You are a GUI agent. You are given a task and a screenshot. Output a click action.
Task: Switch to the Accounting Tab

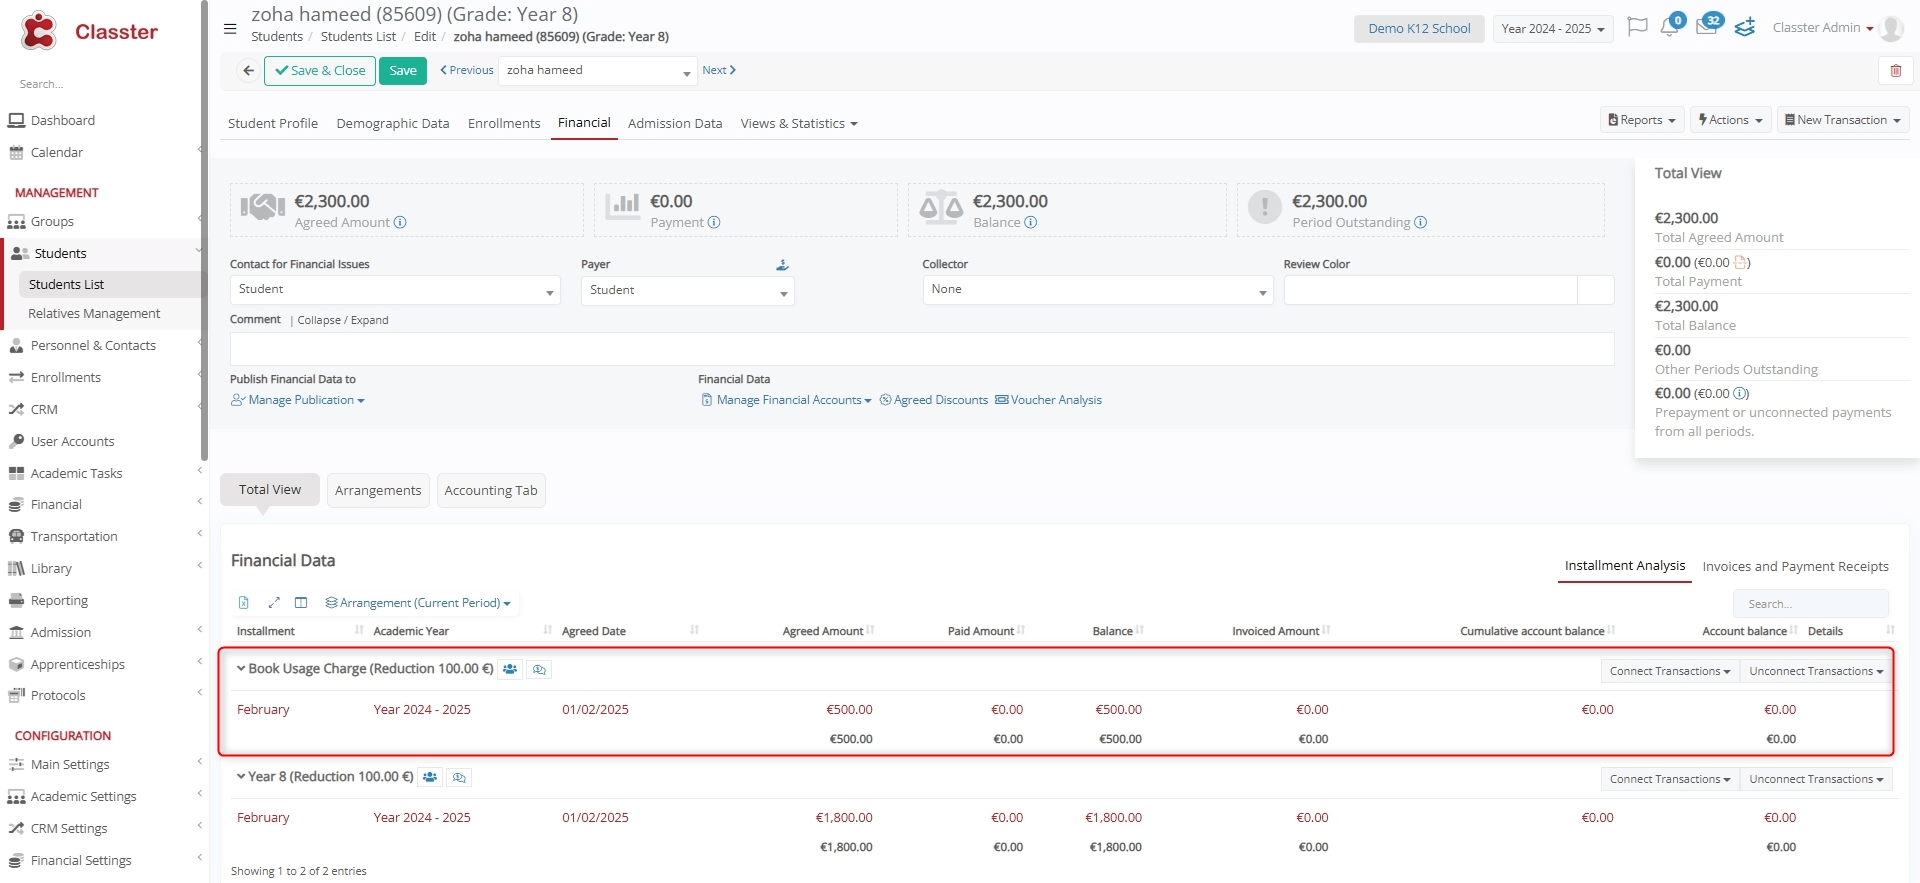tap(490, 491)
